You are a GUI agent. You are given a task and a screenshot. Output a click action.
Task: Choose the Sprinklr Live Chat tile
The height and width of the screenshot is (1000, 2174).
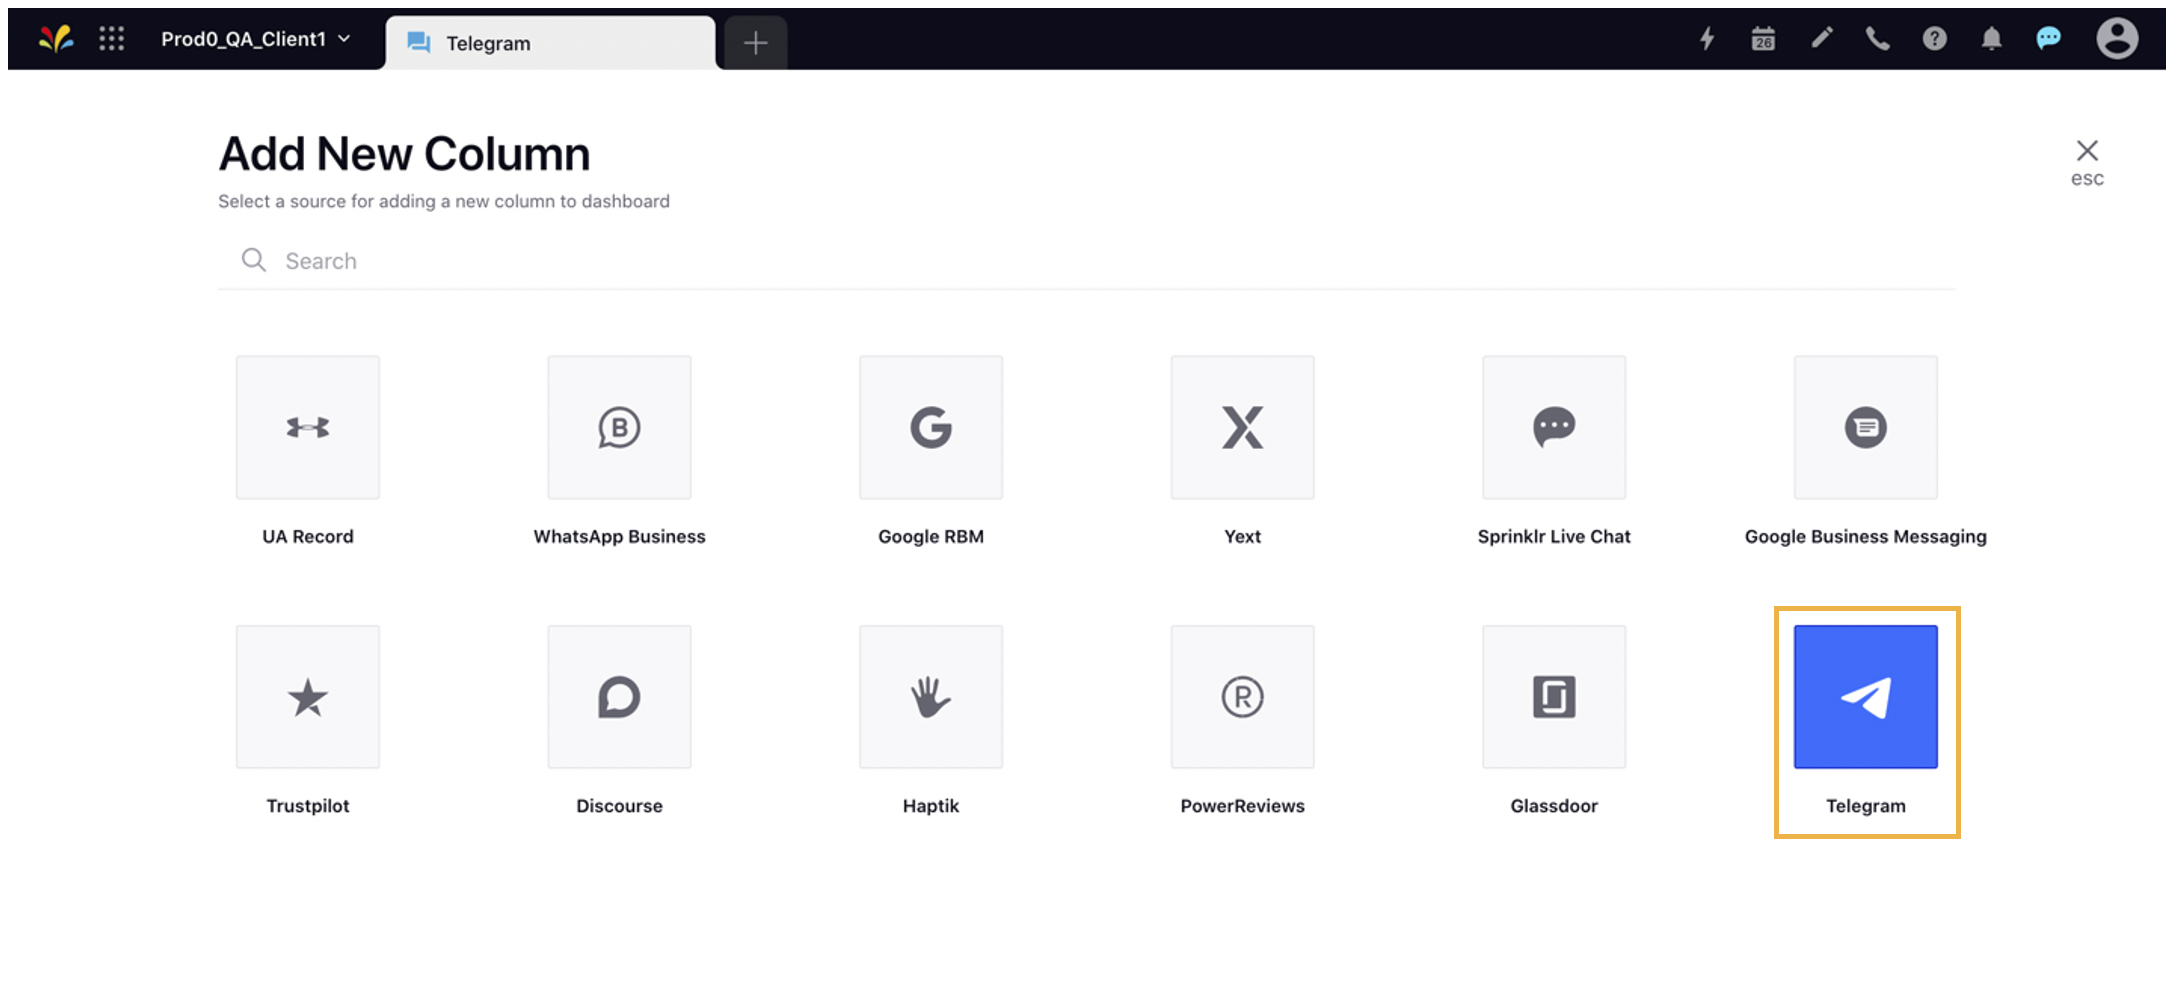coord(1554,427)
